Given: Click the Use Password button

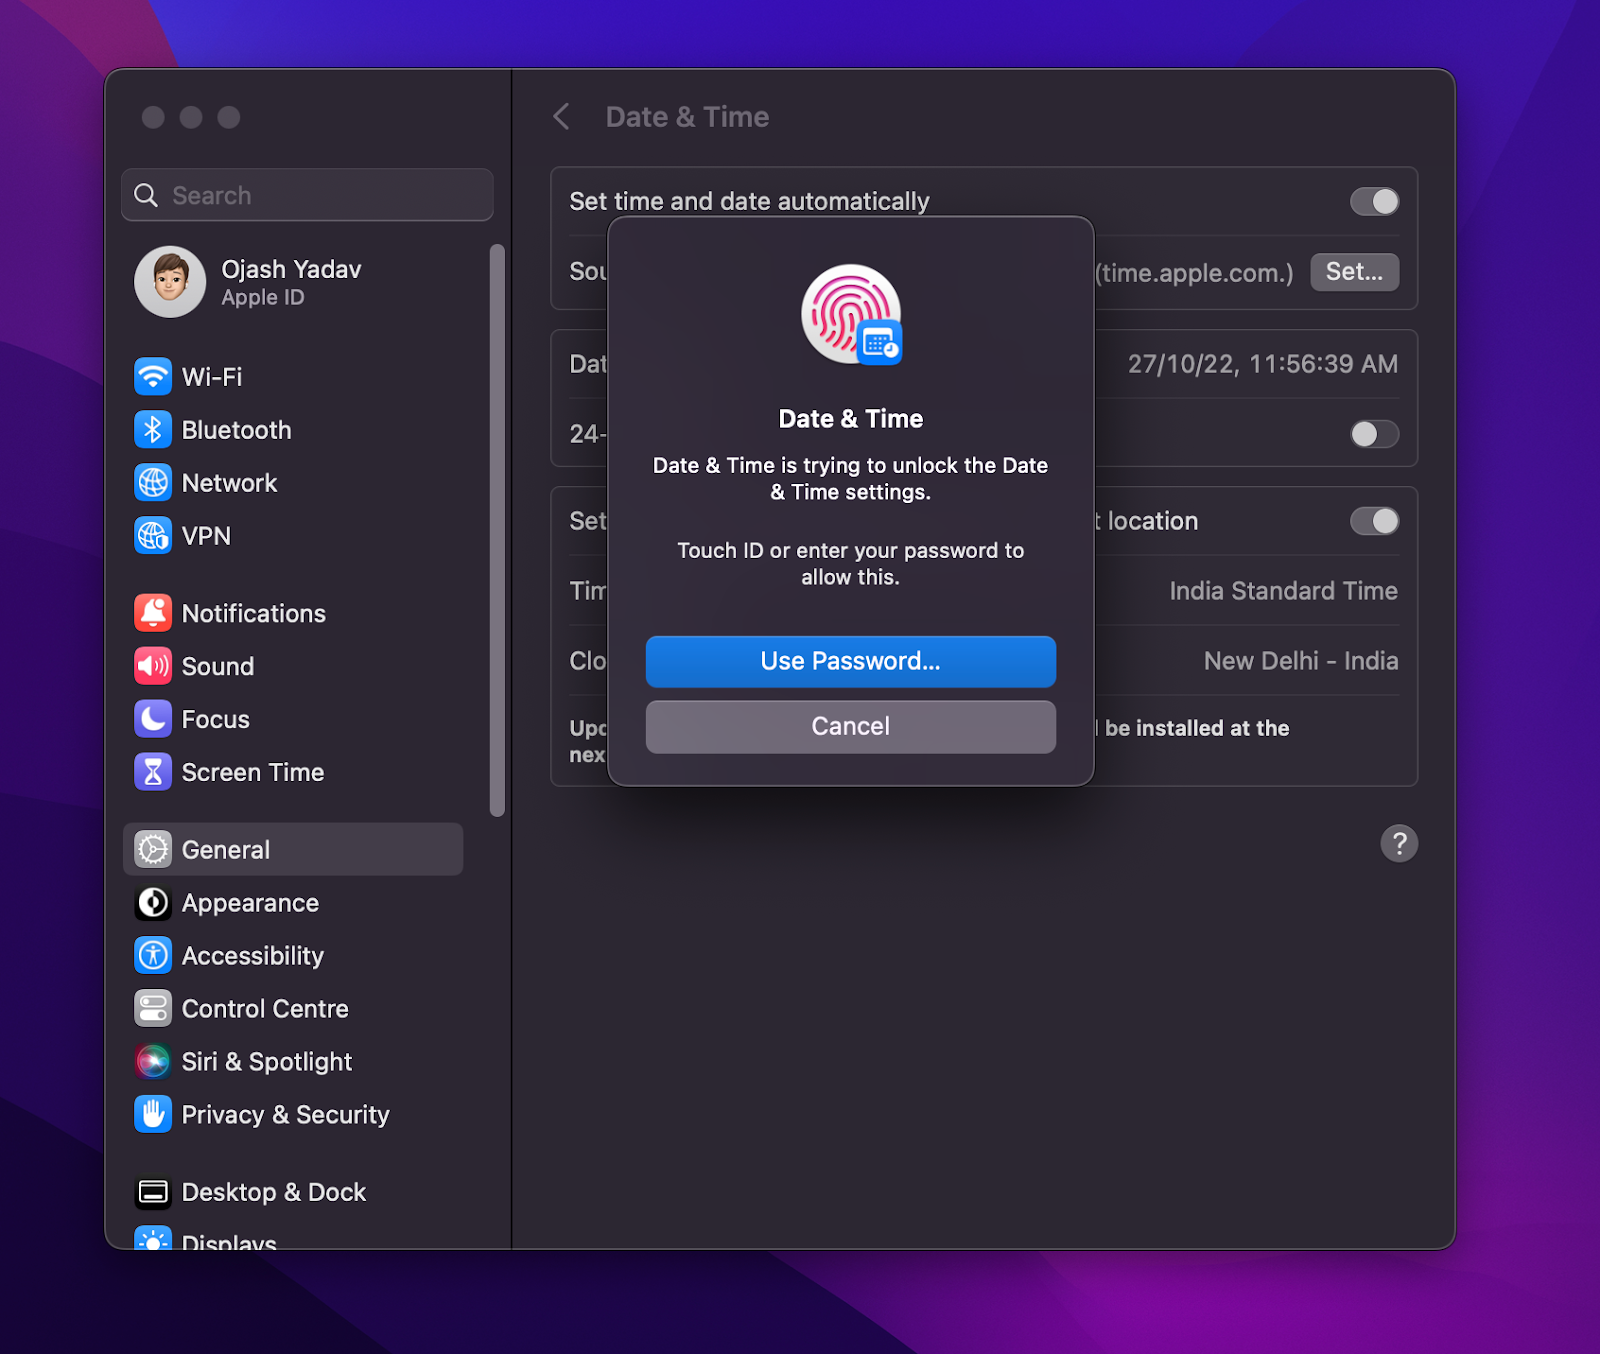Looking at the screenshot, I should 850,661.
